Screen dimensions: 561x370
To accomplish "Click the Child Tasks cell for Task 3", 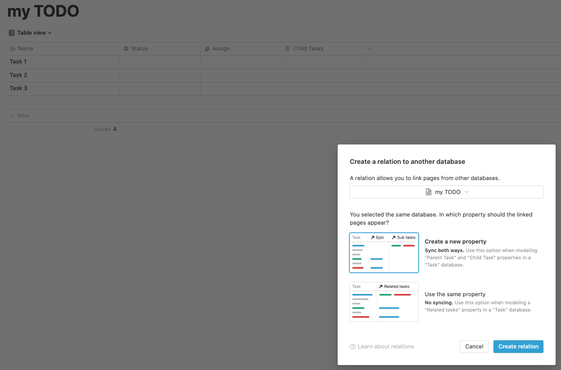I will click(322, 88).
